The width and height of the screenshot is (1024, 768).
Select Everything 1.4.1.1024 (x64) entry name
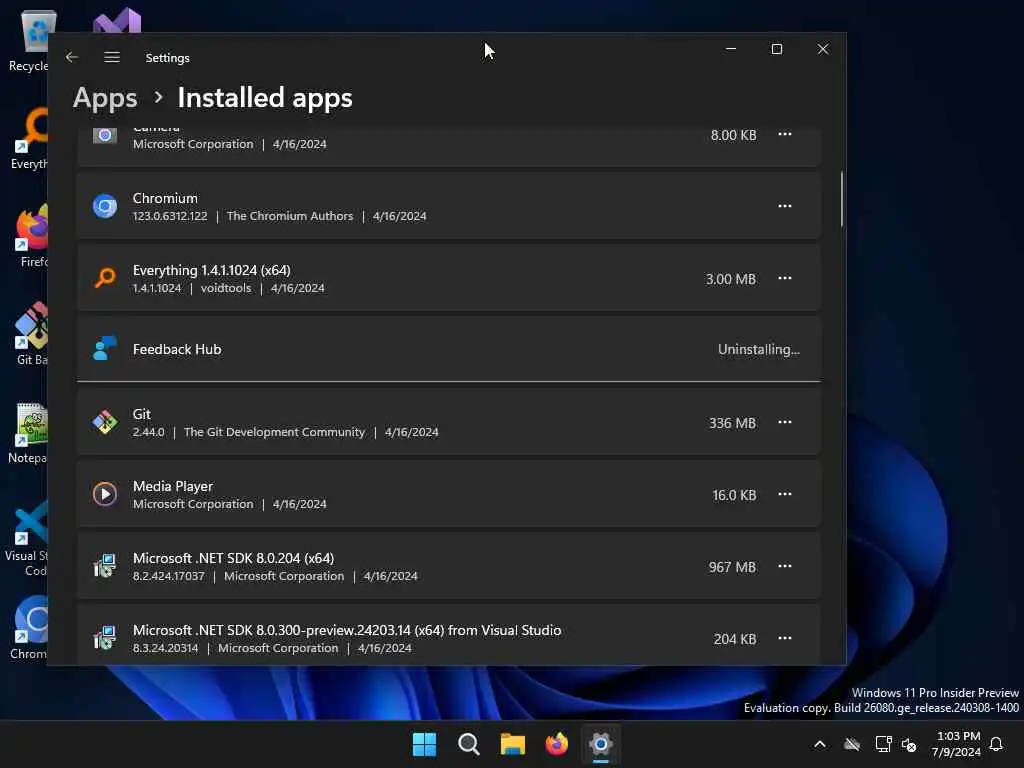pos(212,270)
